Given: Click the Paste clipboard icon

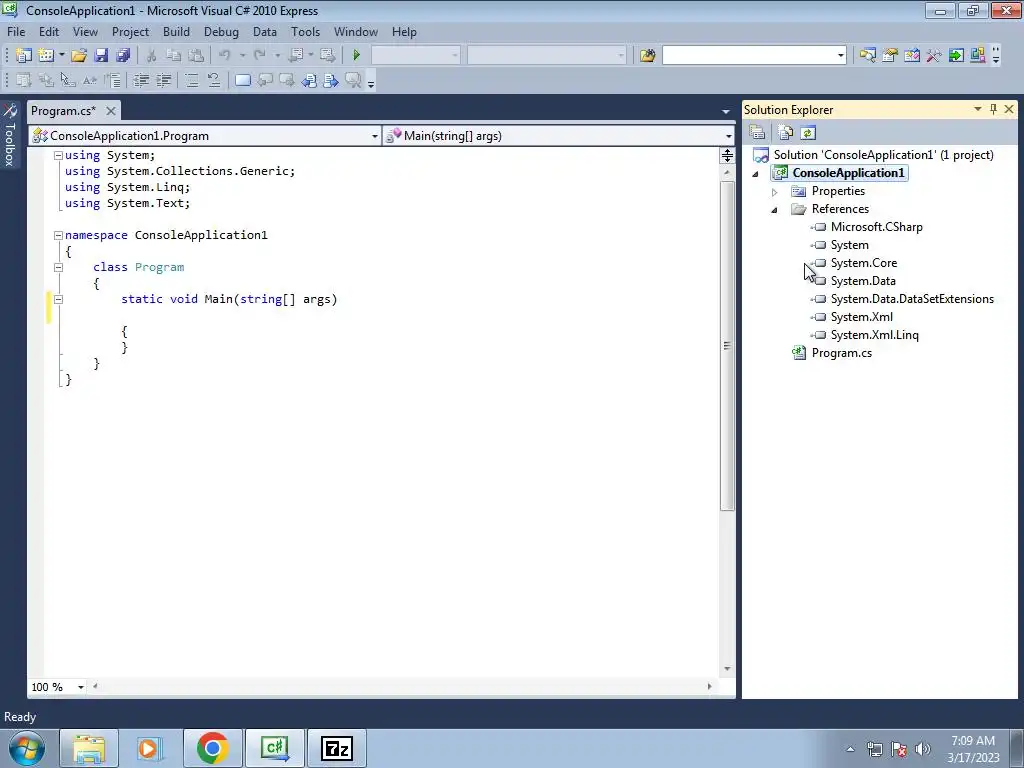Looking at the screenshot, I should pyautogui.click(x=195, y=56).
